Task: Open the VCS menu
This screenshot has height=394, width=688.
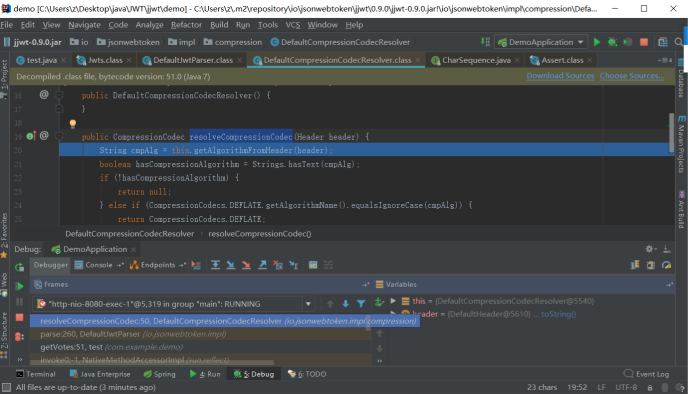Action: tap(293, 25)
